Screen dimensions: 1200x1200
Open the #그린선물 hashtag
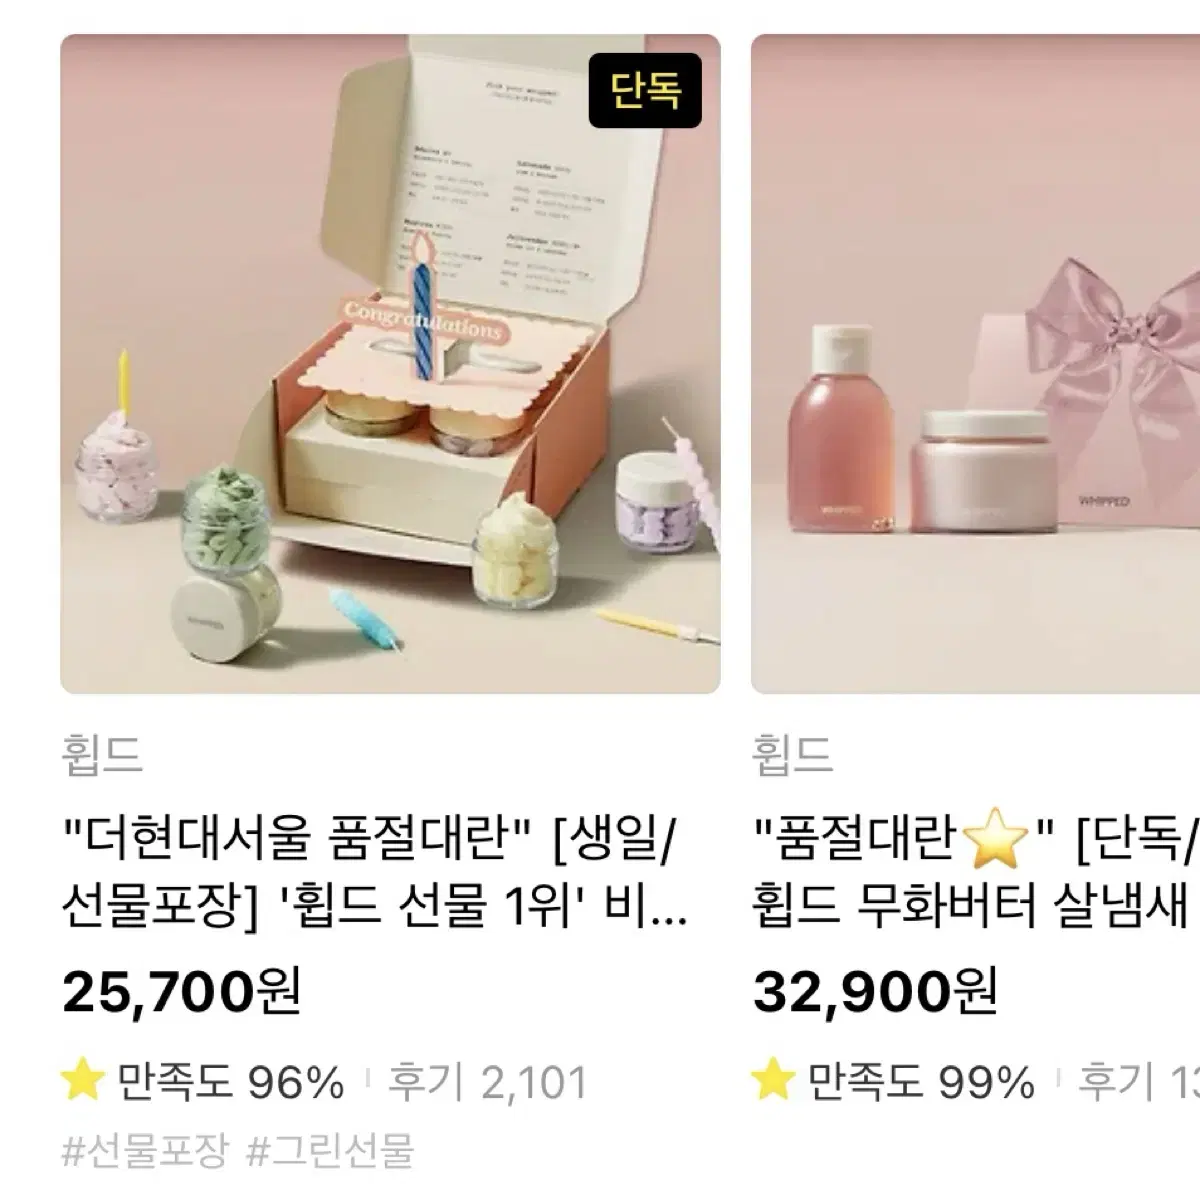point(330,1151)
